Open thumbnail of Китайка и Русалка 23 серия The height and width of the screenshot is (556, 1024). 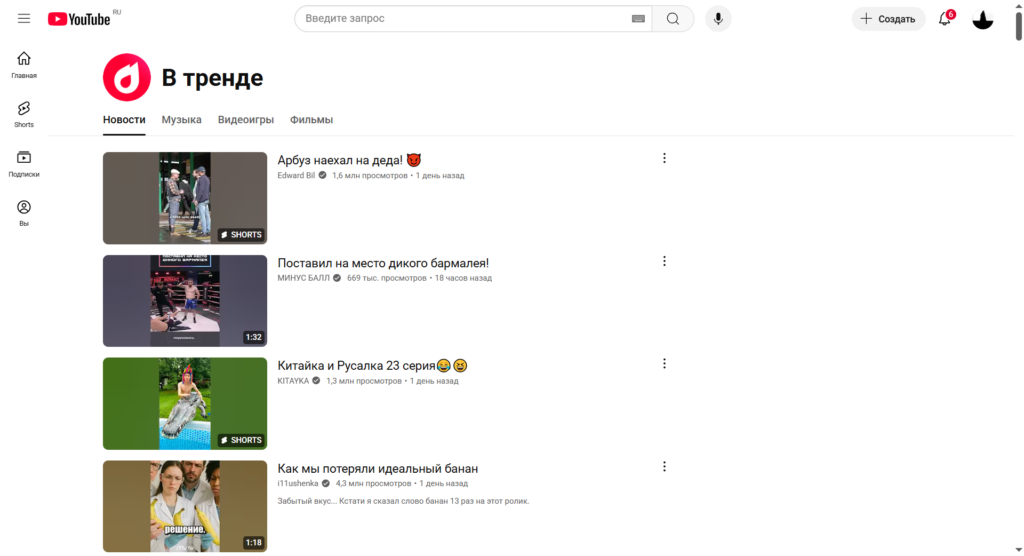(185, 403)
